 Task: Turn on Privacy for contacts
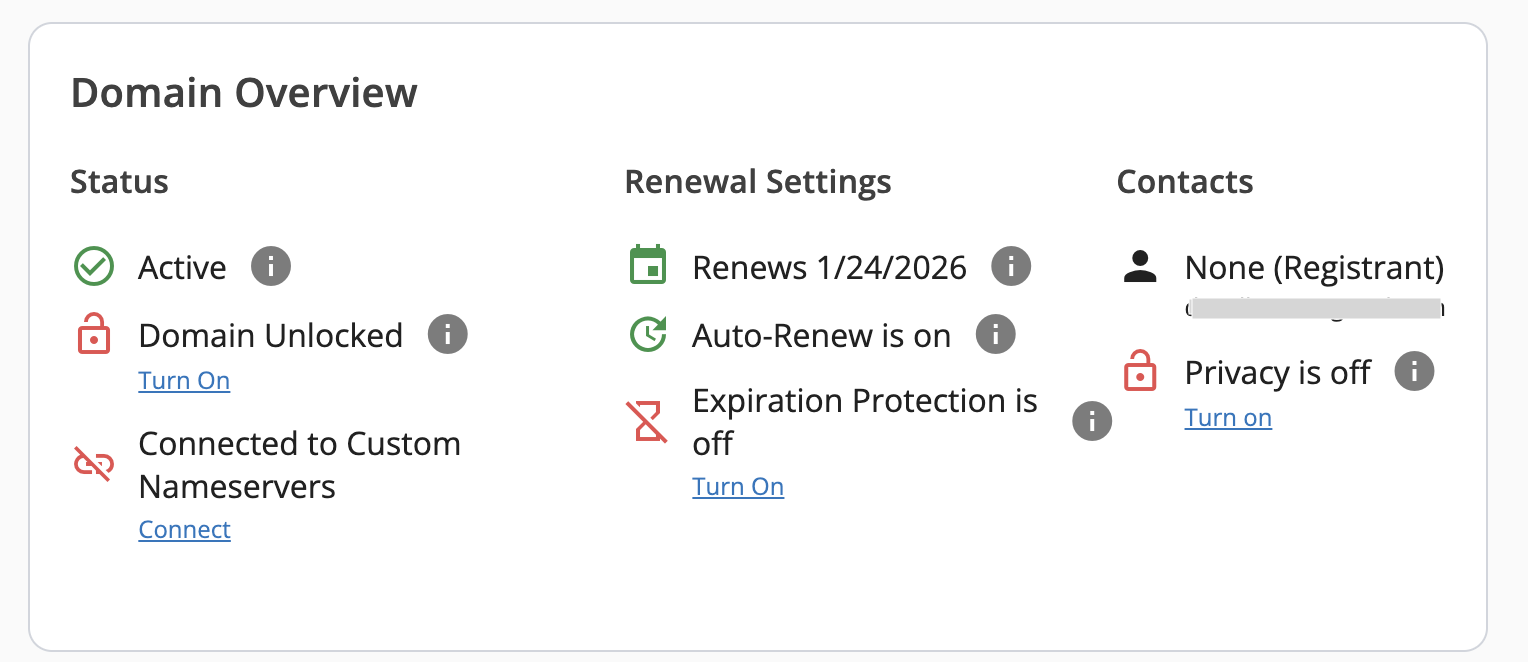point(1228,418)
